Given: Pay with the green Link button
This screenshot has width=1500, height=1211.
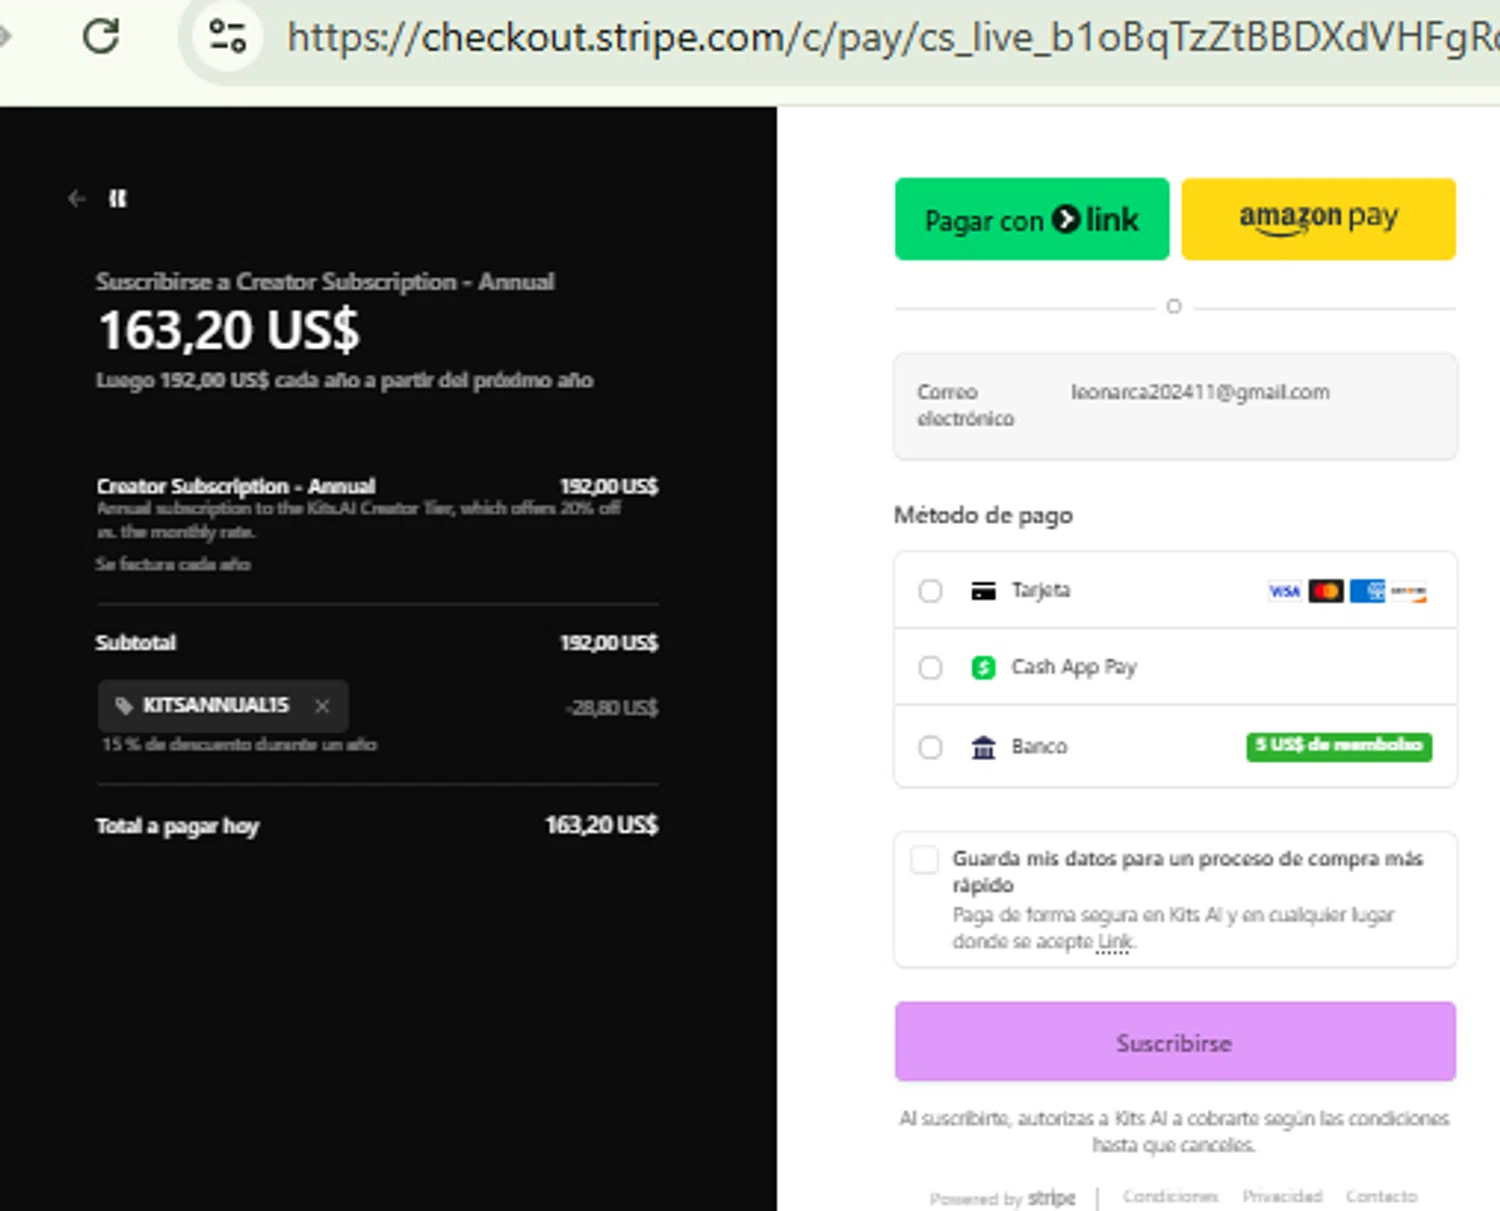Looking at the screenshot, I should pos(1032,219).
